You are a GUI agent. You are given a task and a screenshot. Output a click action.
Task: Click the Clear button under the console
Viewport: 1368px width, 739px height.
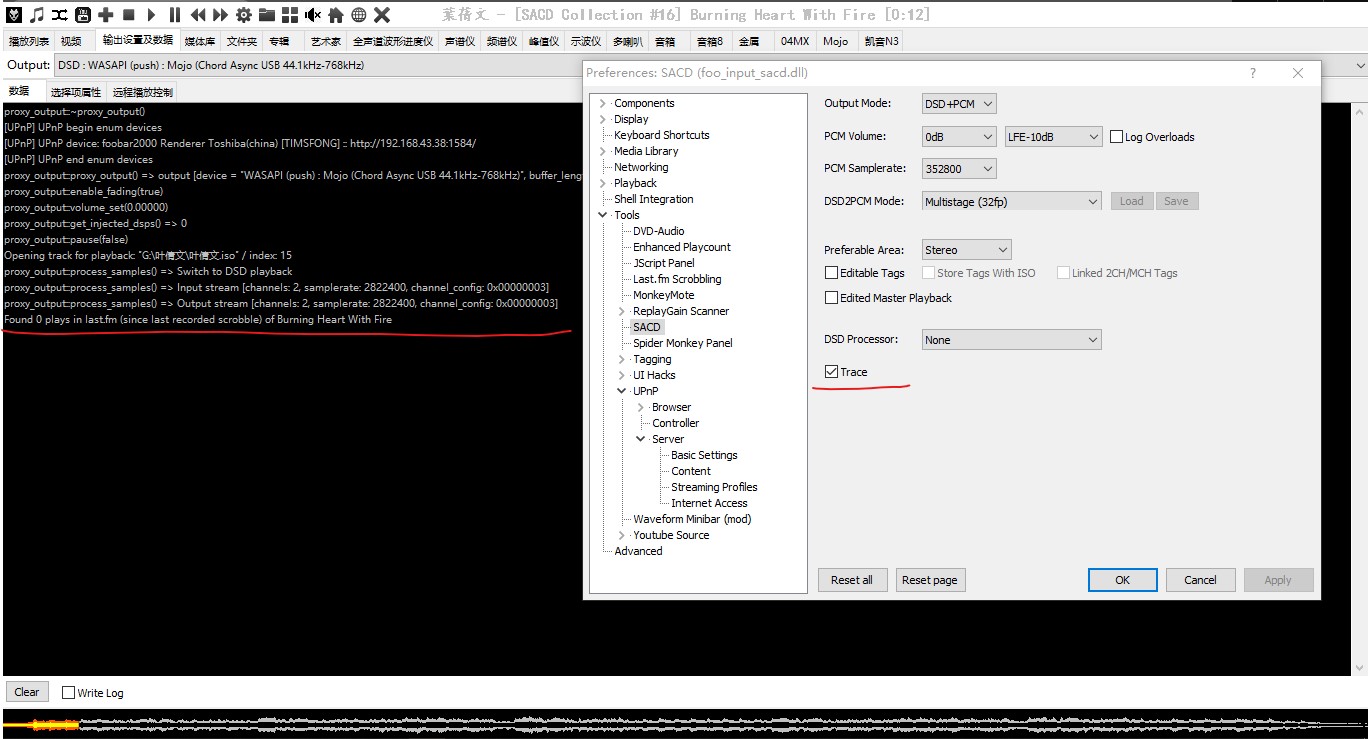click(x=27, y=692)
